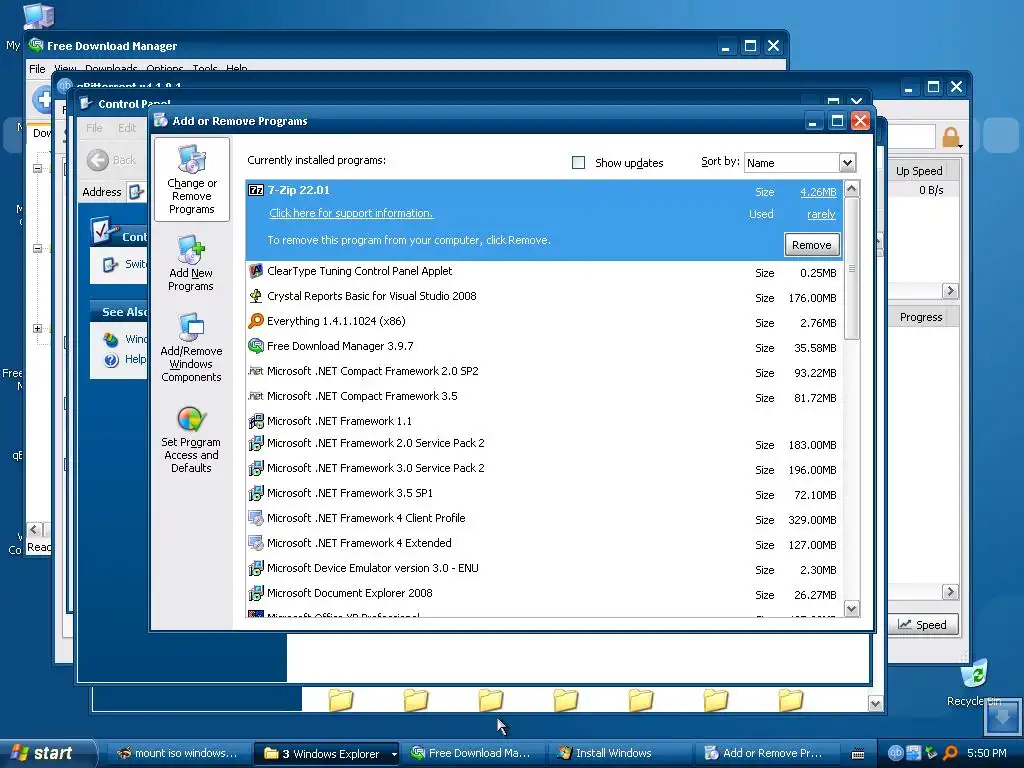Open Edit menu in Control Panel window
This screenshot has height=768, width=1024.
(x=127, y=128)
